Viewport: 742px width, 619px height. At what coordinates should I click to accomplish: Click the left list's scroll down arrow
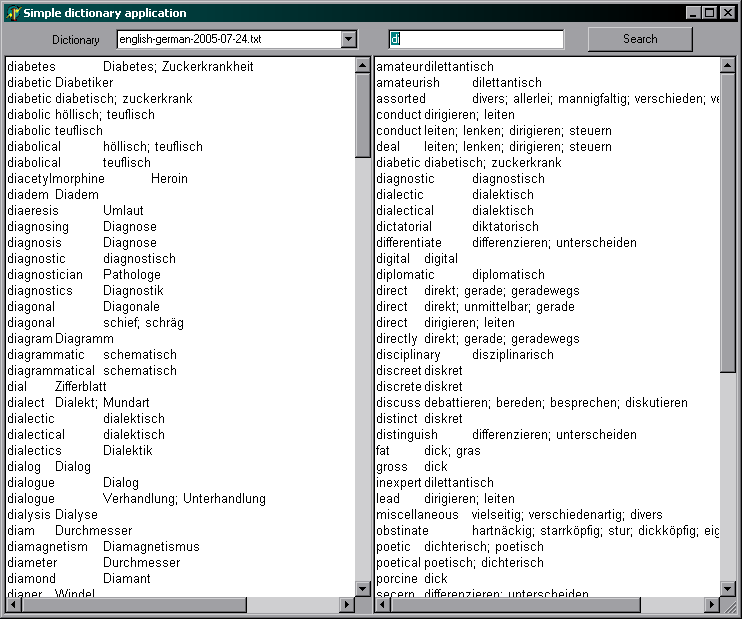[362, 589]
